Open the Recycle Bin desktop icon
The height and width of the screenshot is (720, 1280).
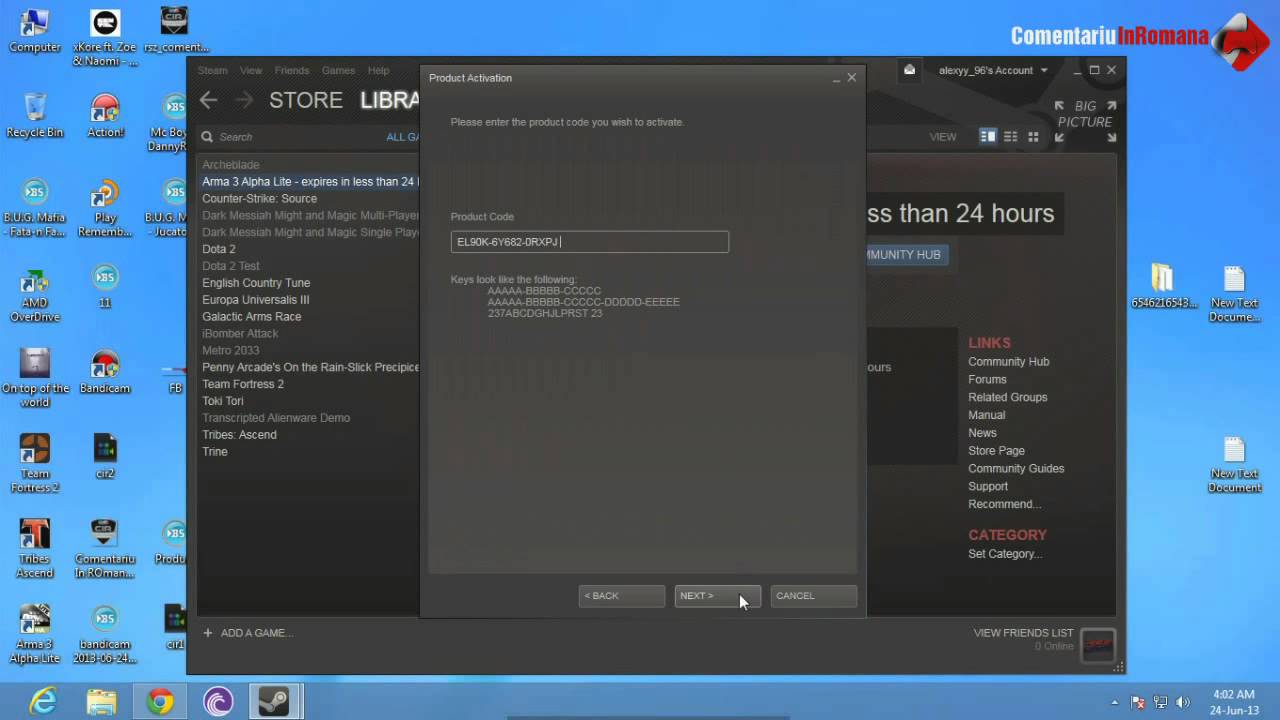point(35,115)
